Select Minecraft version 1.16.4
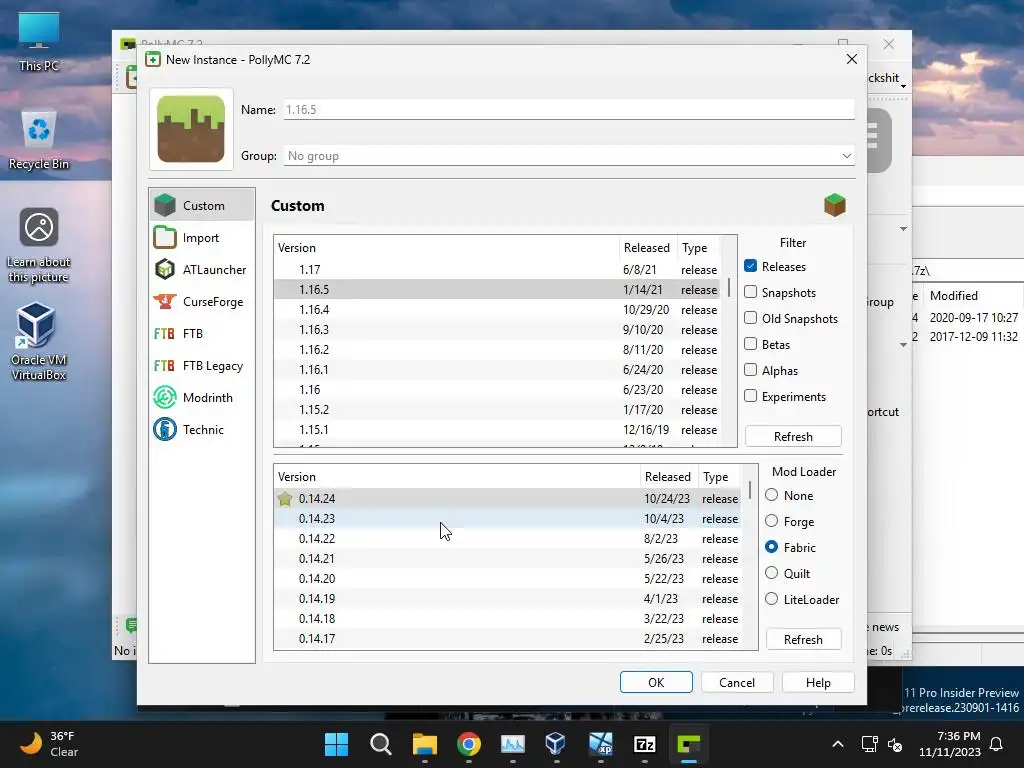1024x768 pixels. coord(496,310)
